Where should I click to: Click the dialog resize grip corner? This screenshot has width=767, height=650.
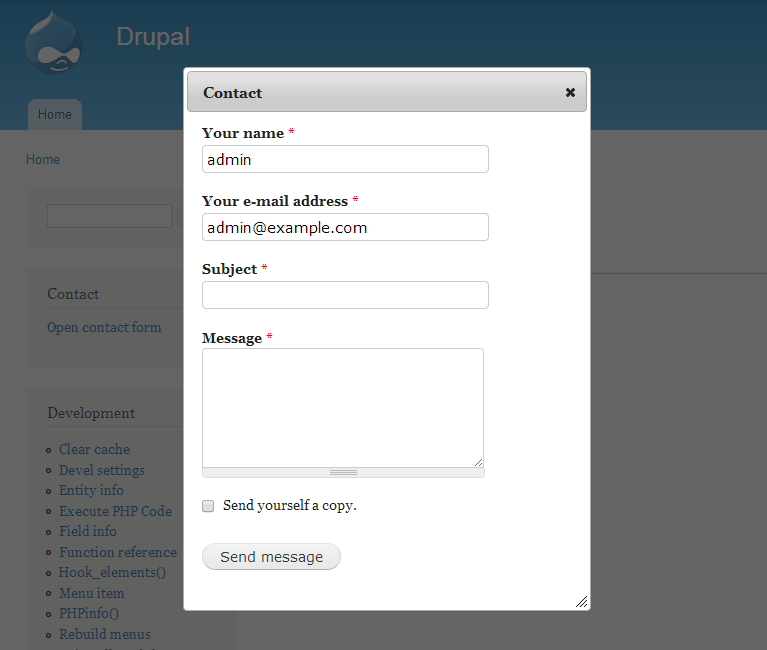(x=581, y=602)
